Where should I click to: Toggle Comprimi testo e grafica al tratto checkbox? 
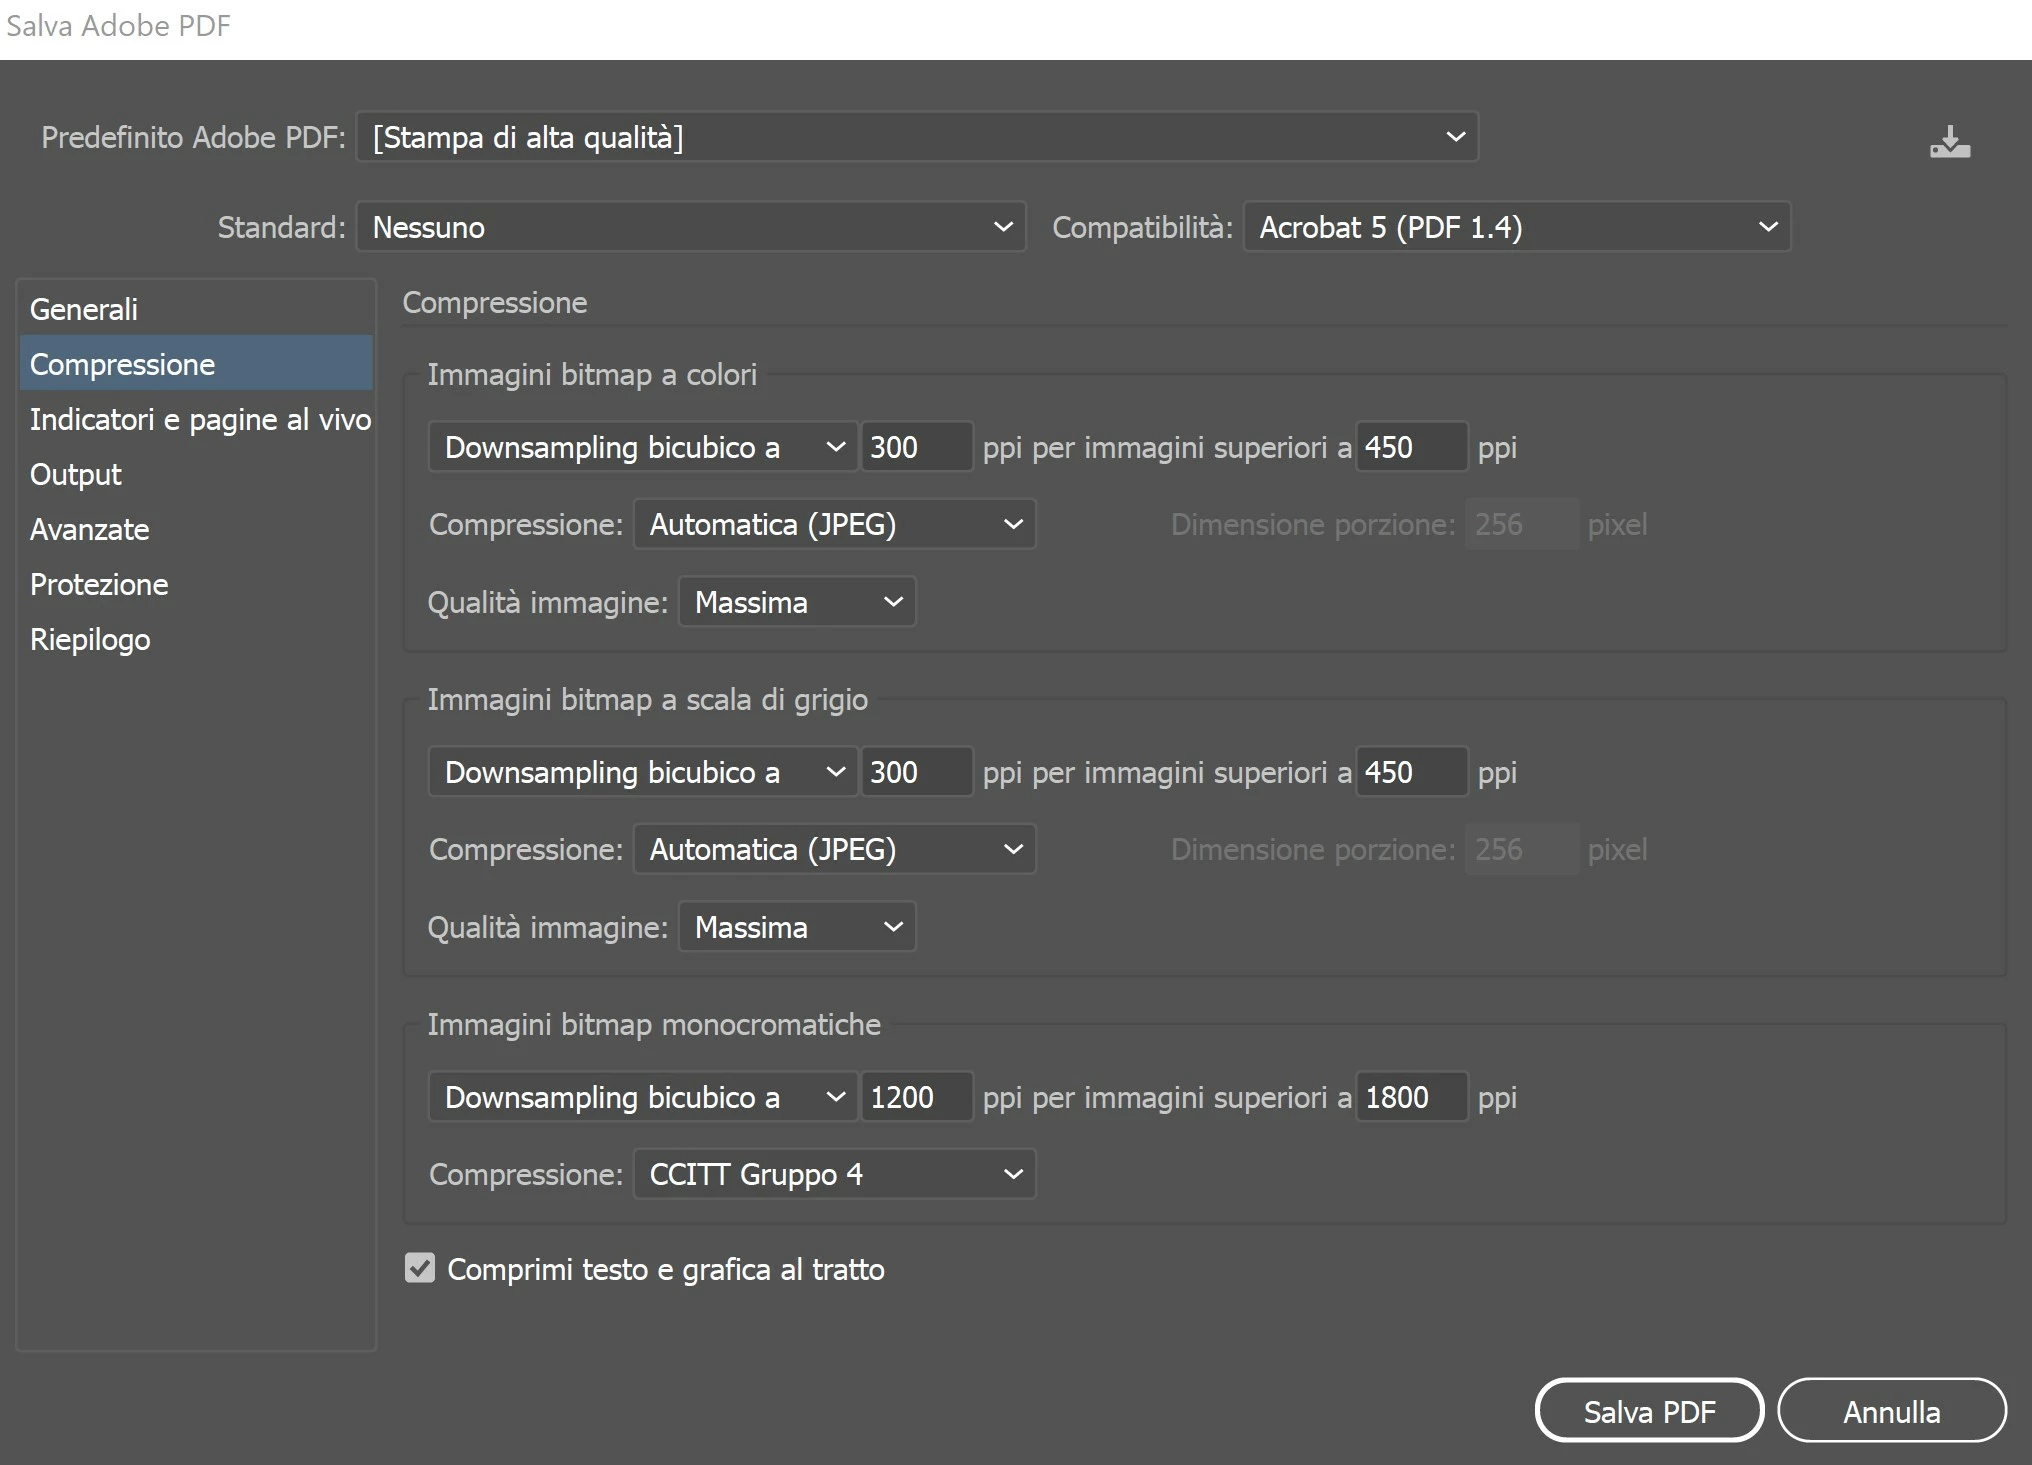pyautogui.click(x=420, y=1268)
